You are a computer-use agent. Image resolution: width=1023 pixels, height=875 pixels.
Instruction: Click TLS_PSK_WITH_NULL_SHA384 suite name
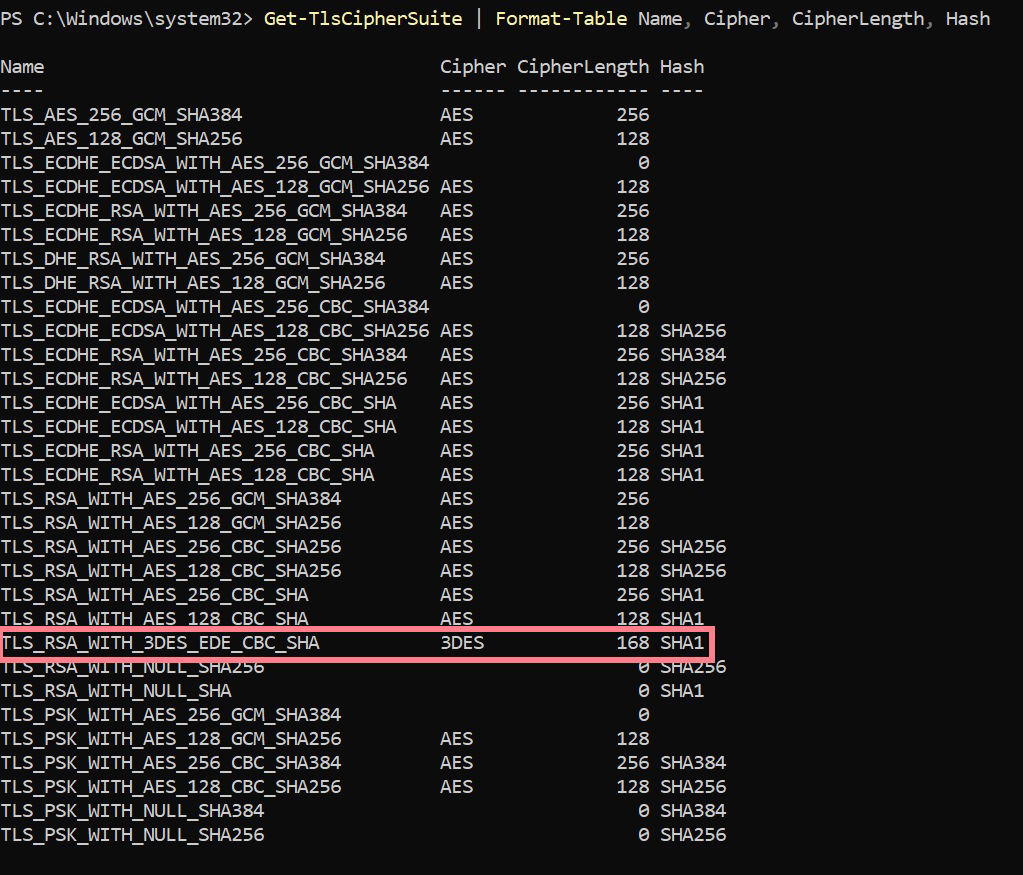coord(132,810)
